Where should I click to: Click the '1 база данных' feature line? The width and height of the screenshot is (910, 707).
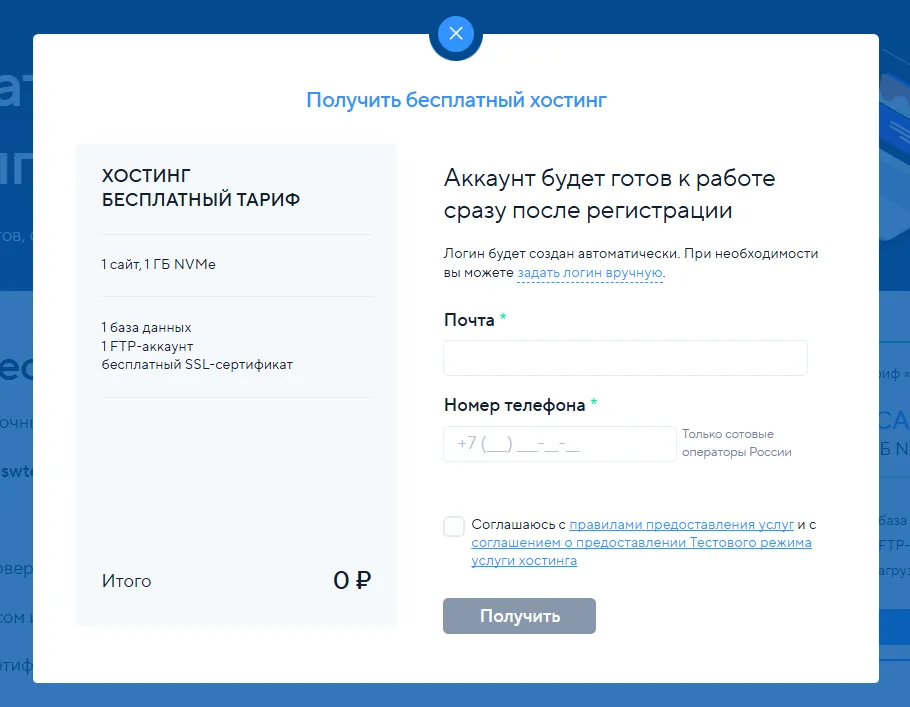146,327
